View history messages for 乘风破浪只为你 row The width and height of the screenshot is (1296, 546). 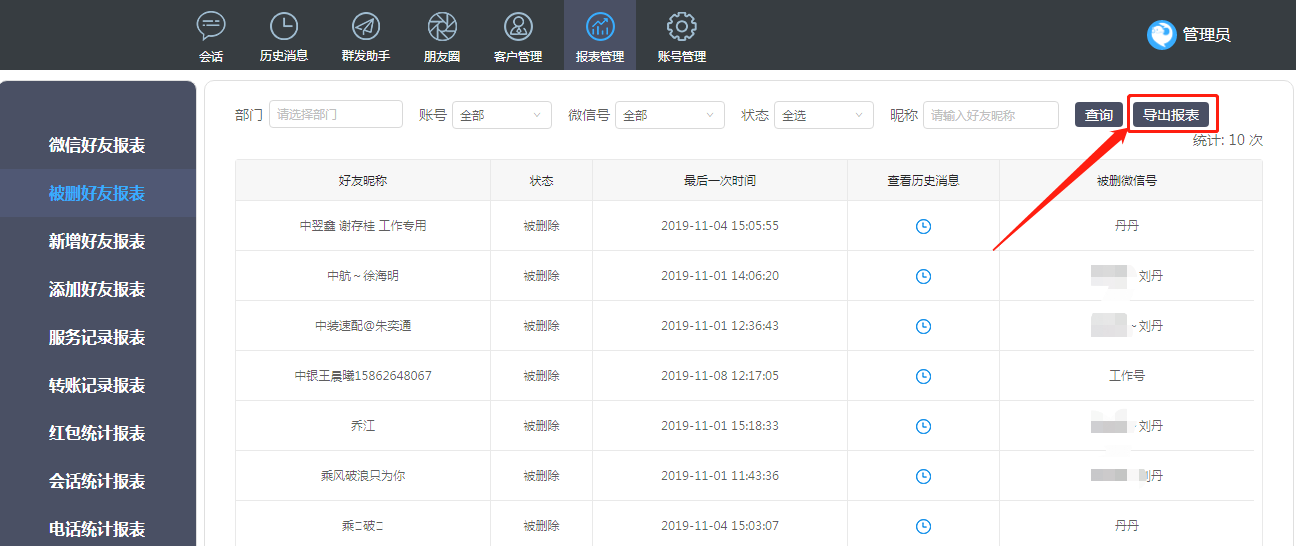pyautogui.click(x=923, y=476)
